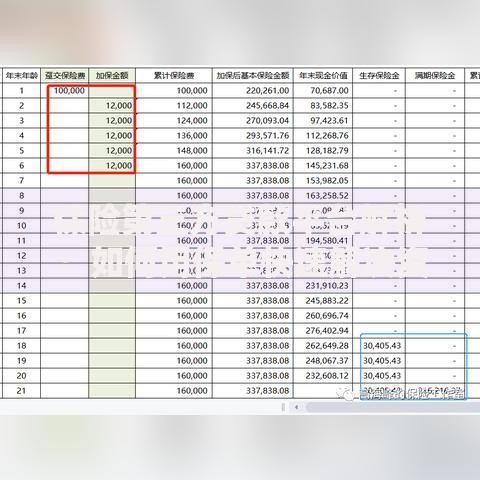
Task: Click the 316,141.72 cell
Action: [253, 151]
